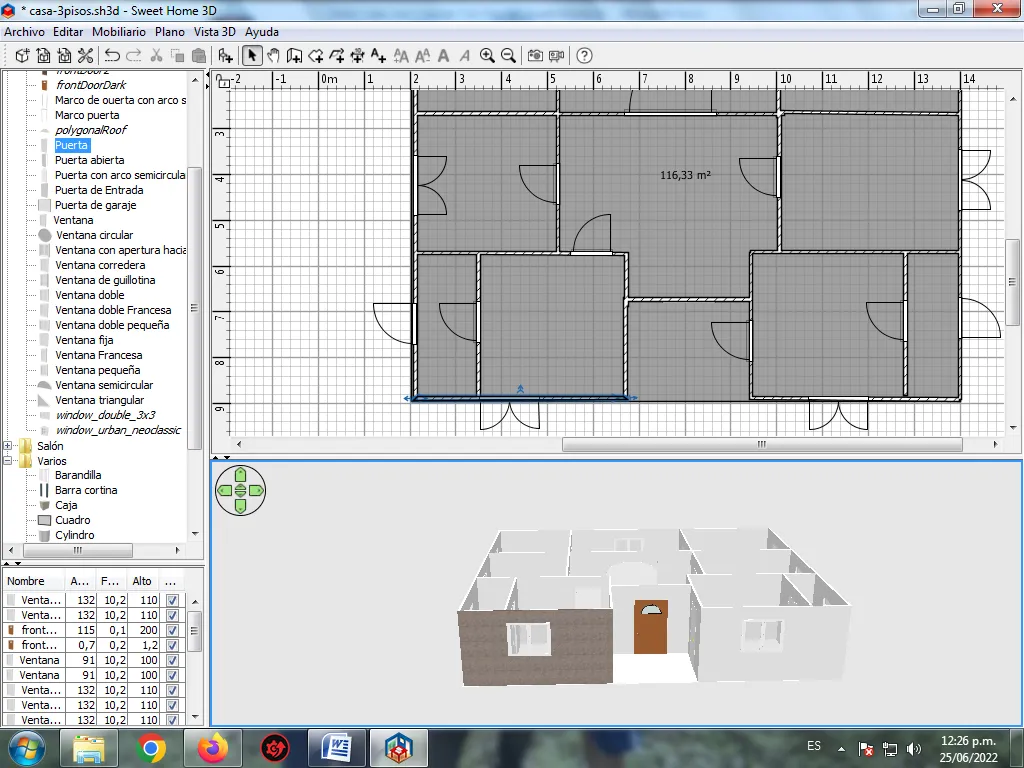Select Barandilla under Varios
Screen dimensions: 1024x768
(x=78, y=475)
